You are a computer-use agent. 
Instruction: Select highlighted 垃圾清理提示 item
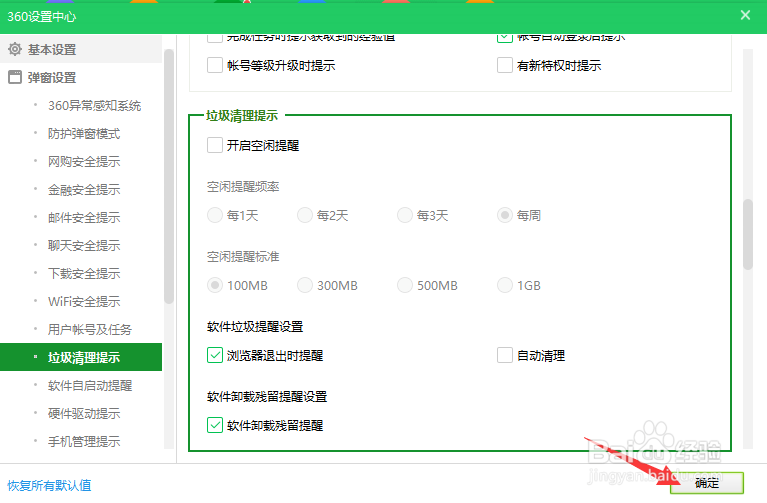[x=81, y=357]
